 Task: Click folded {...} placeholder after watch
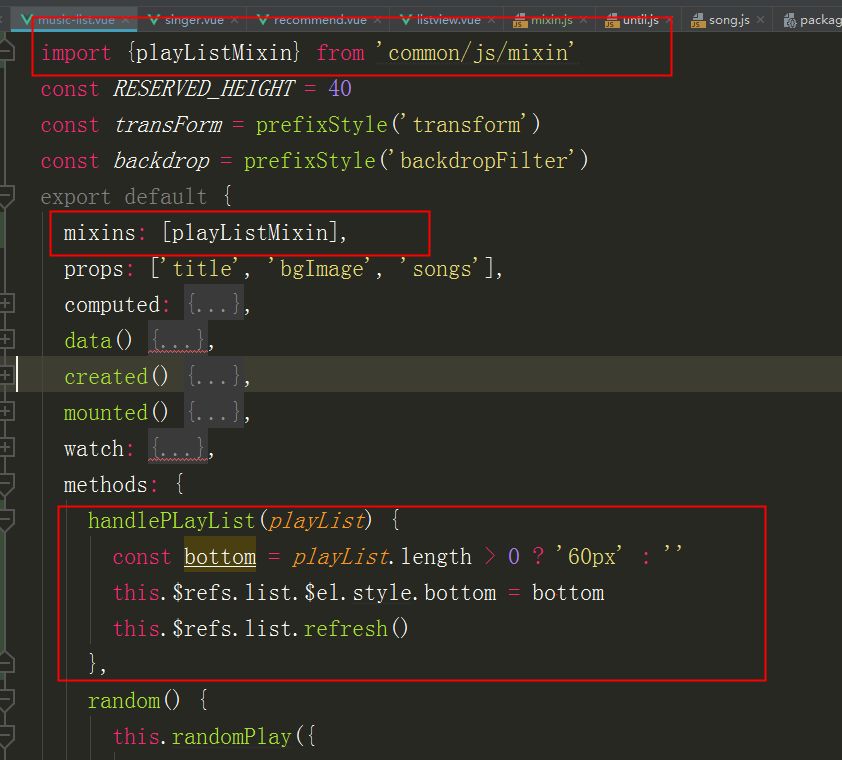(178, 448)
